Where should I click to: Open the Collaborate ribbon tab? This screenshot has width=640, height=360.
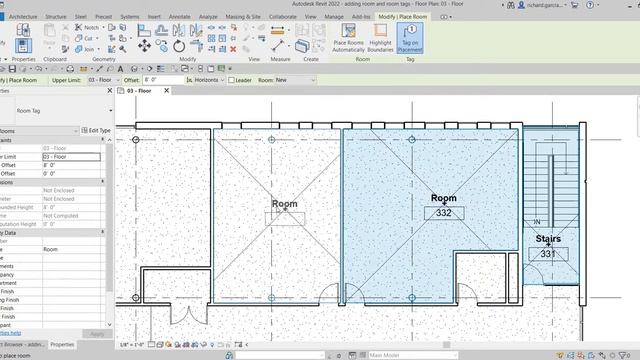point(282,17)
